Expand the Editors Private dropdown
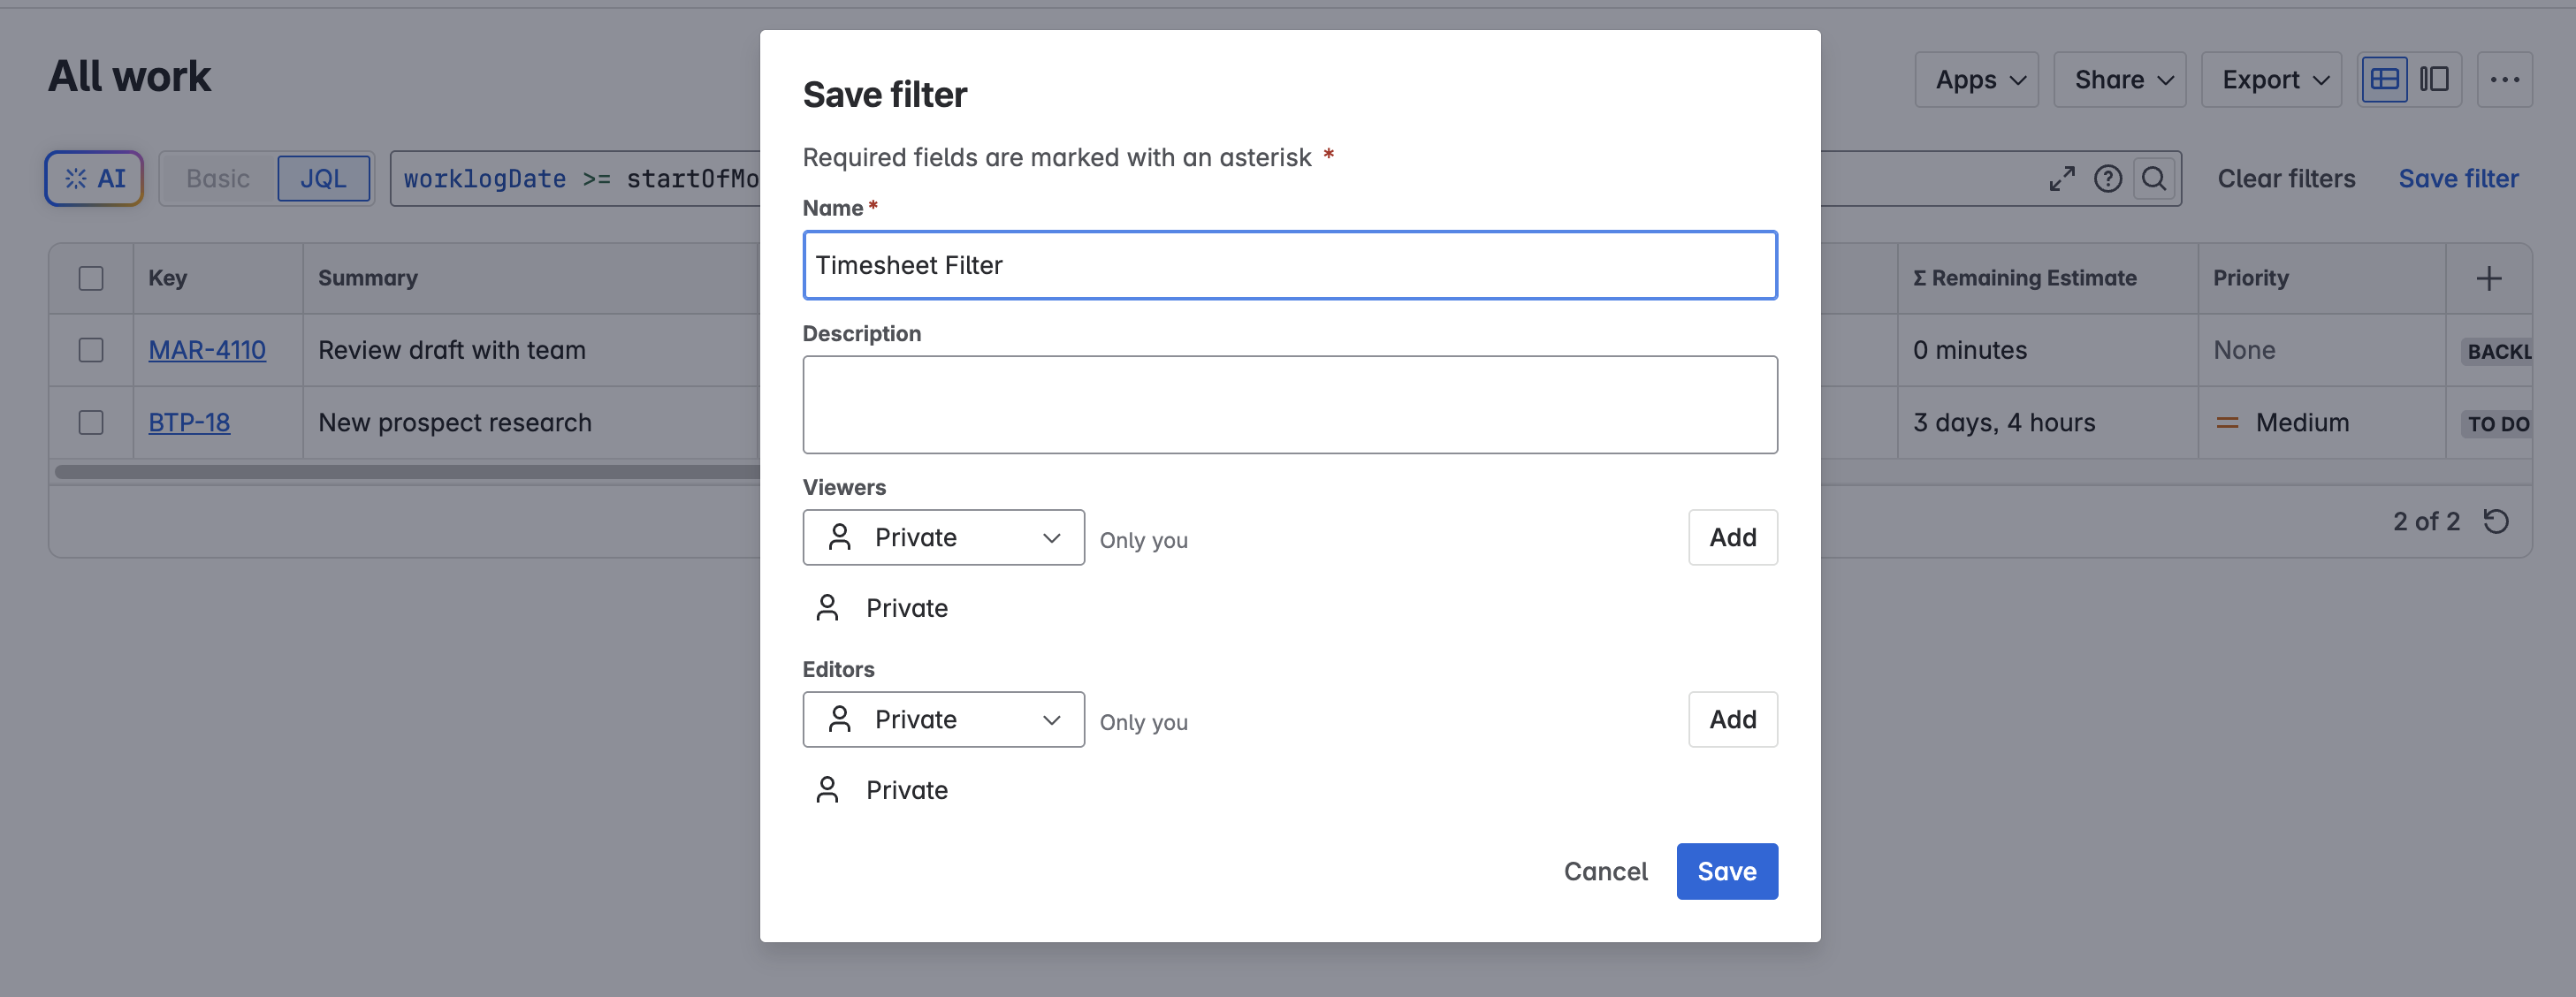2576x997 pixels. (942, 719)
